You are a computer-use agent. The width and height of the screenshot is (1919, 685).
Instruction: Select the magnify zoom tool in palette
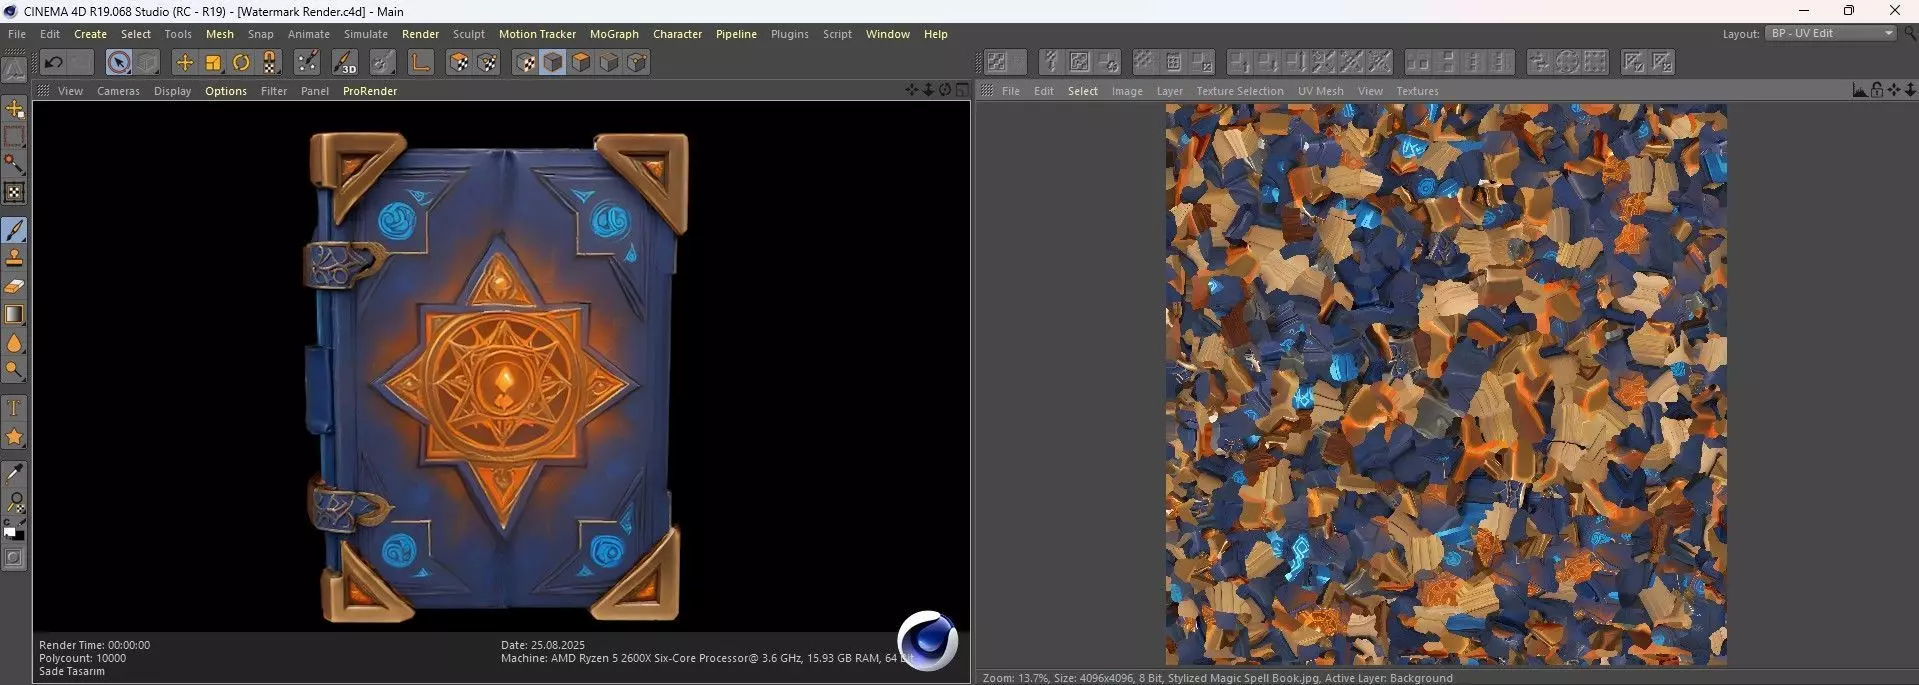14,501
